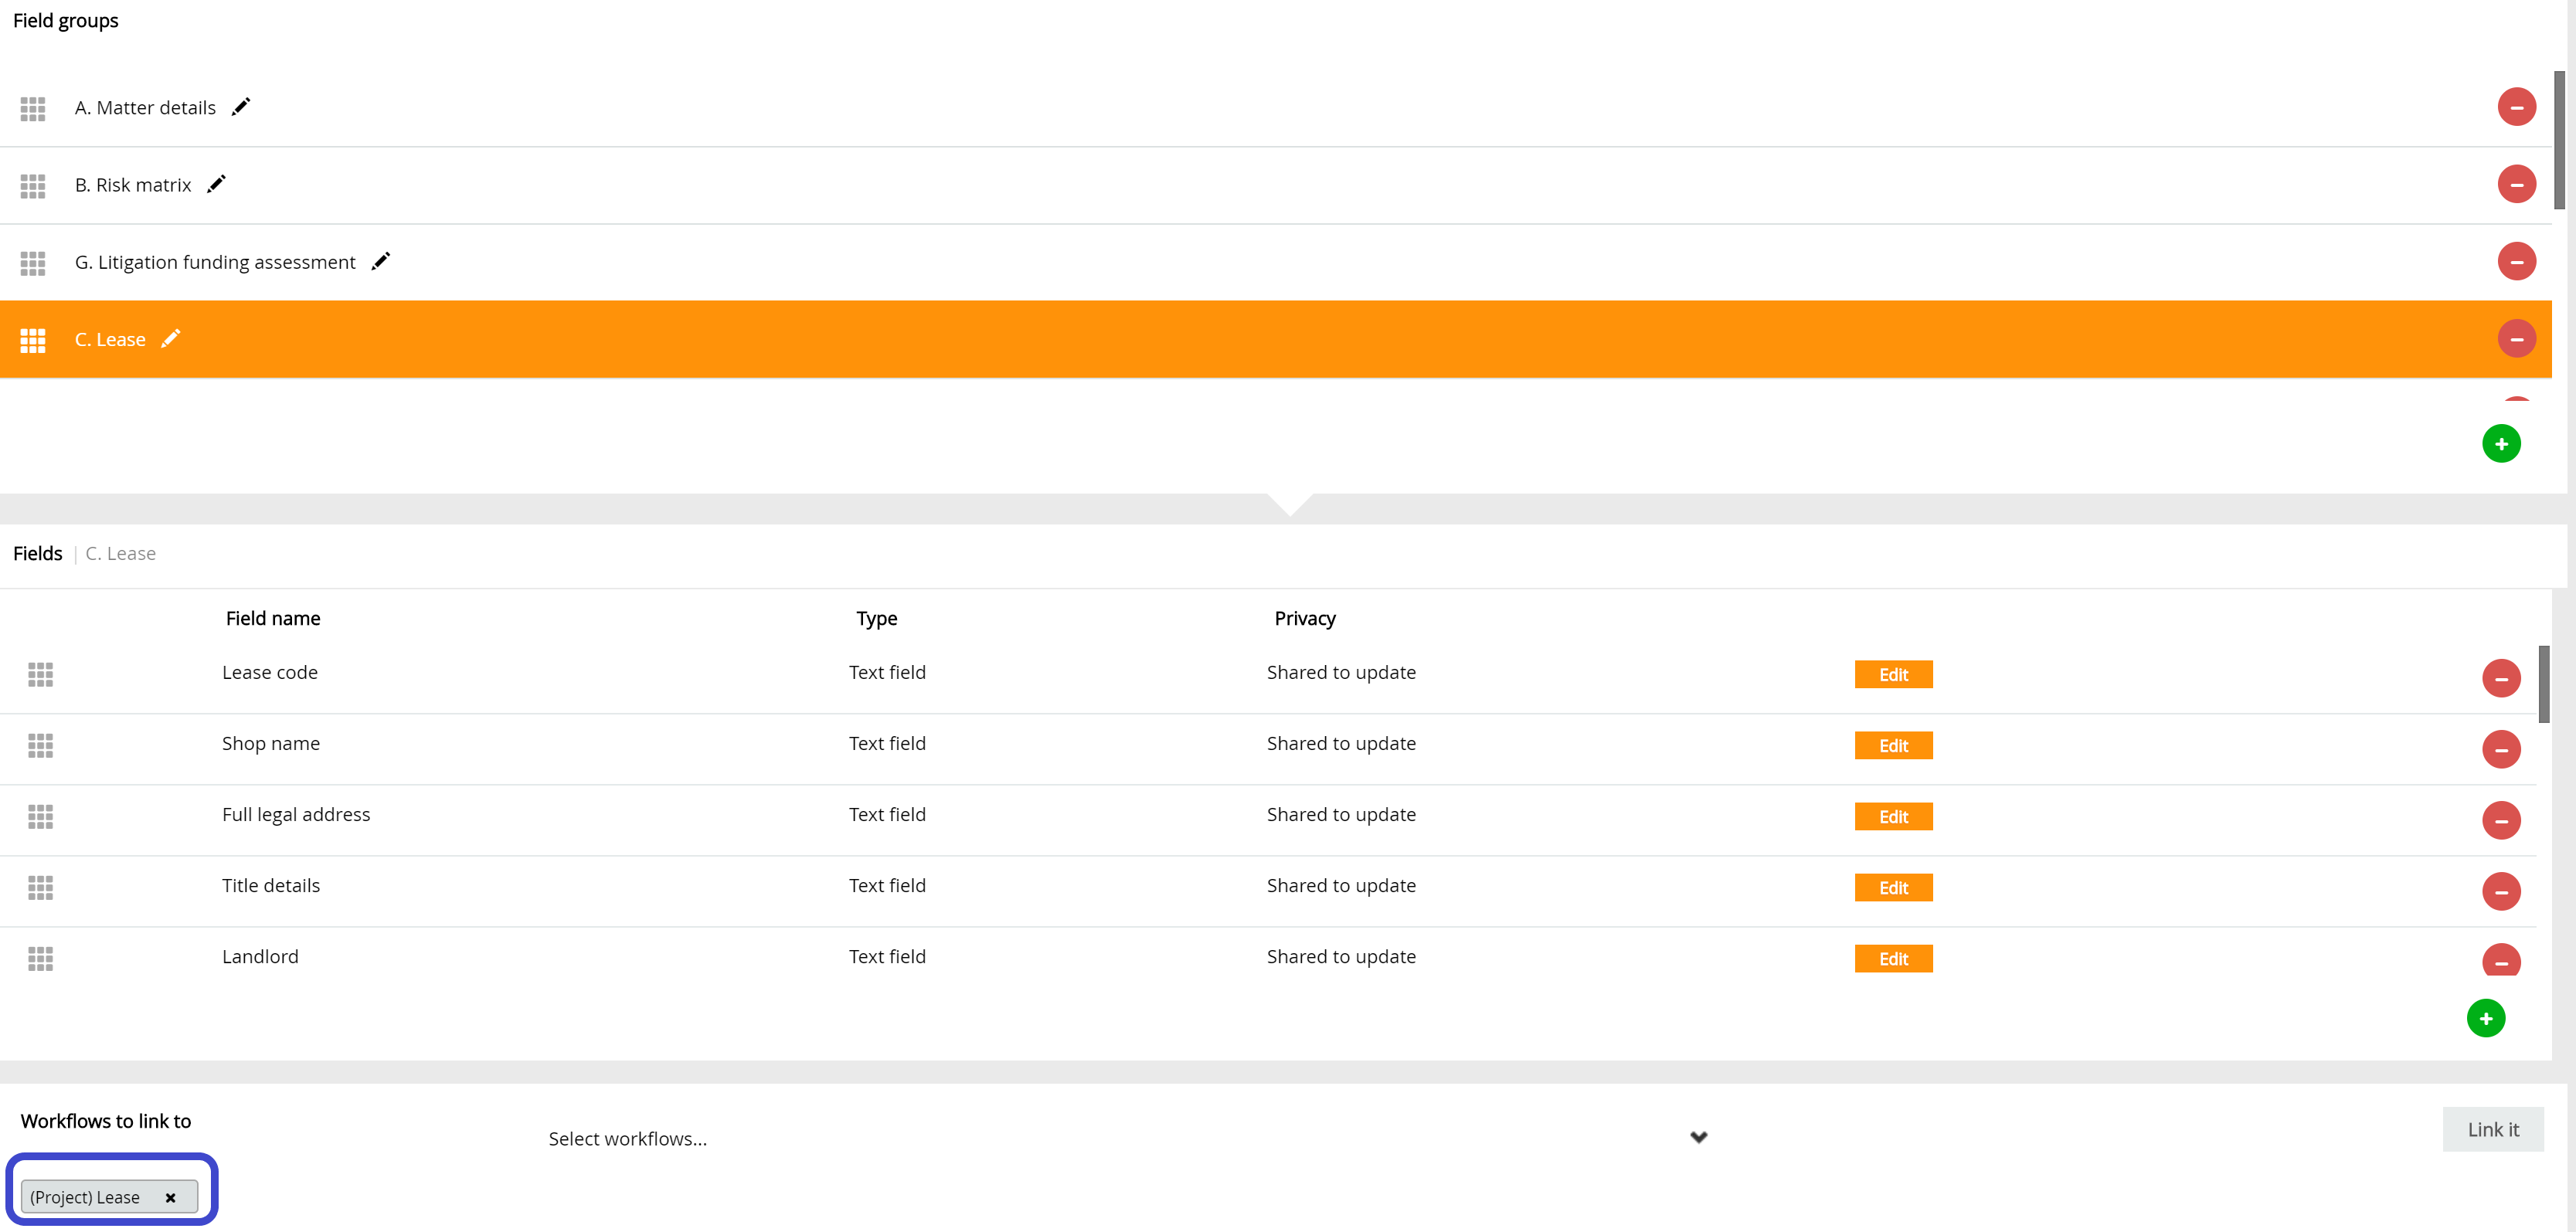
Task: Click drag handle for Landlord field
Action: [41, 959]
